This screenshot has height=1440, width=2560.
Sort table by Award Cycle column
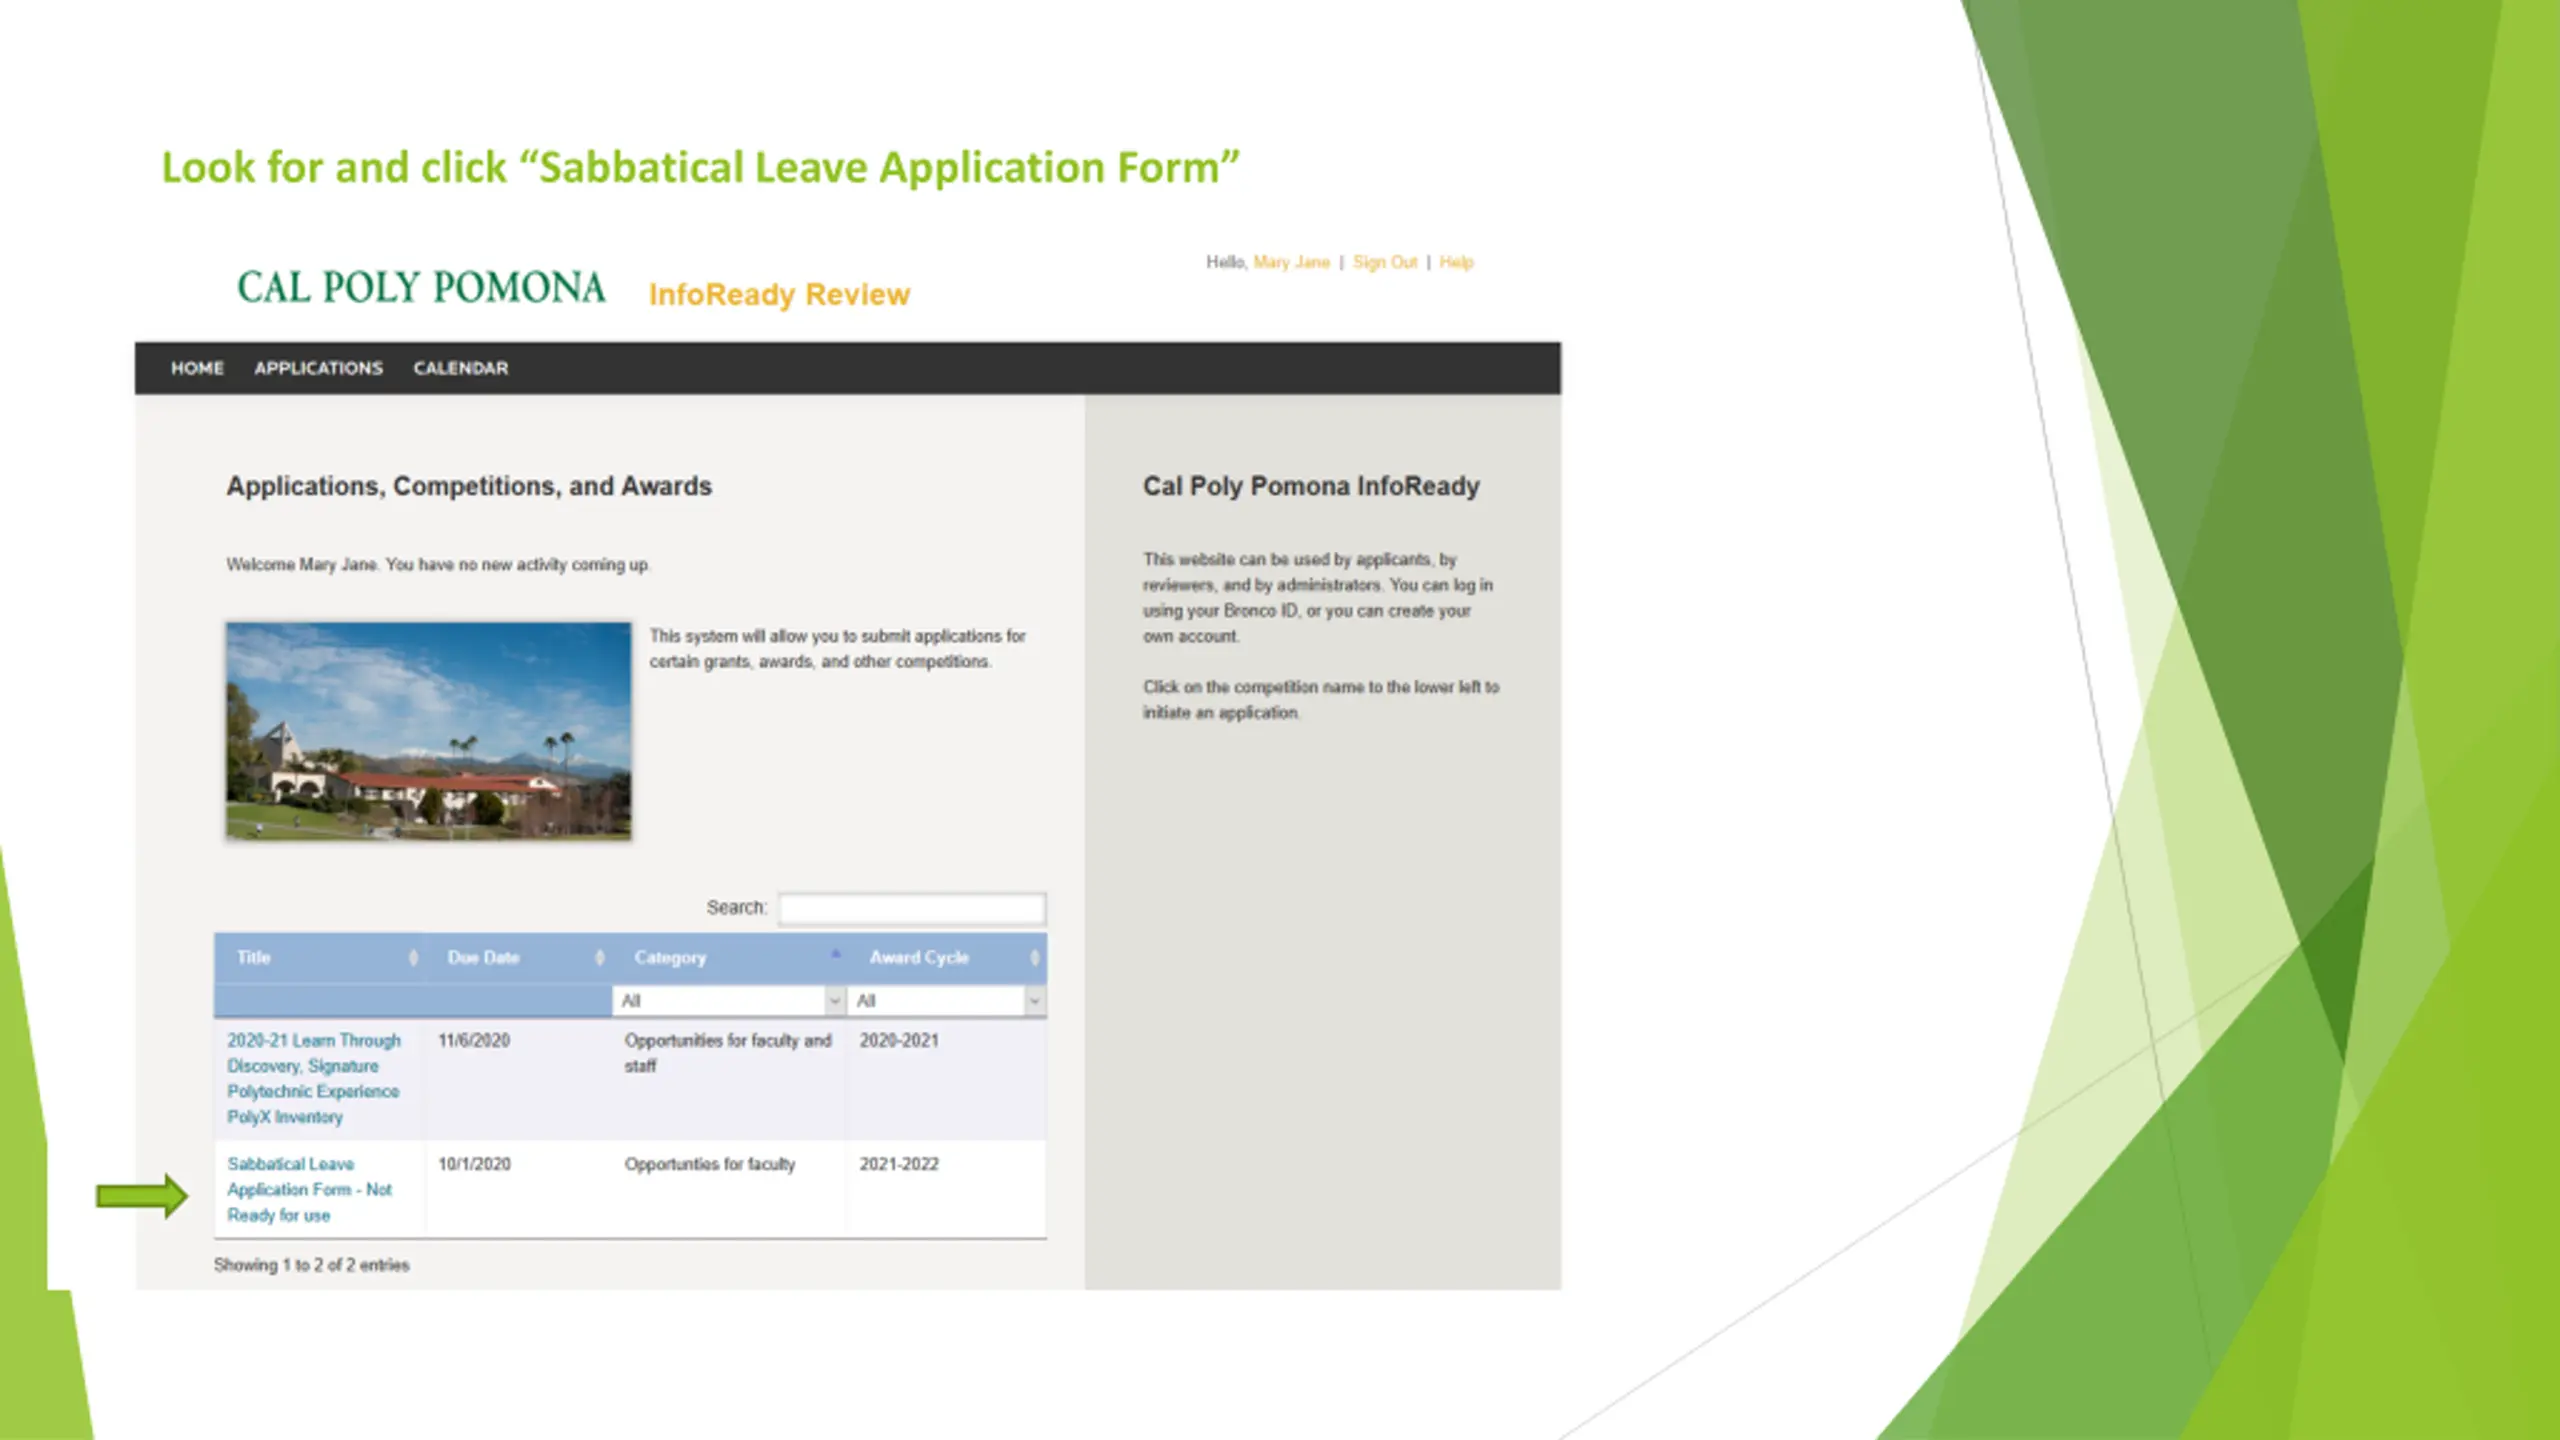tap(947, 958)
